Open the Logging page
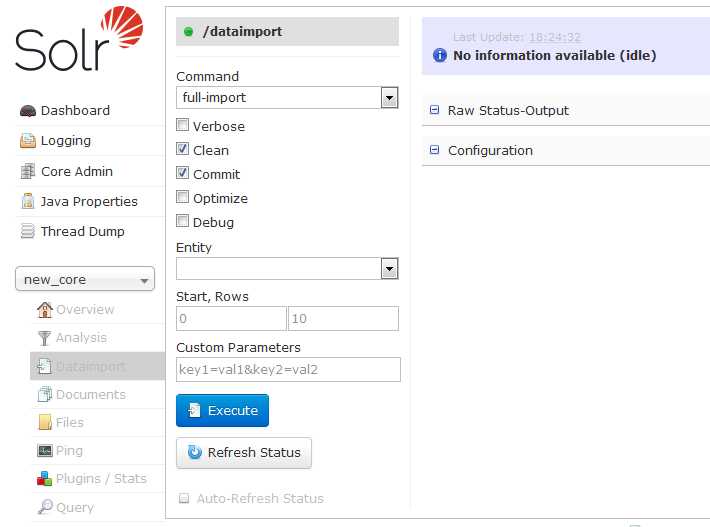Viewport: 710px width, 527px height. coord(66,141)
